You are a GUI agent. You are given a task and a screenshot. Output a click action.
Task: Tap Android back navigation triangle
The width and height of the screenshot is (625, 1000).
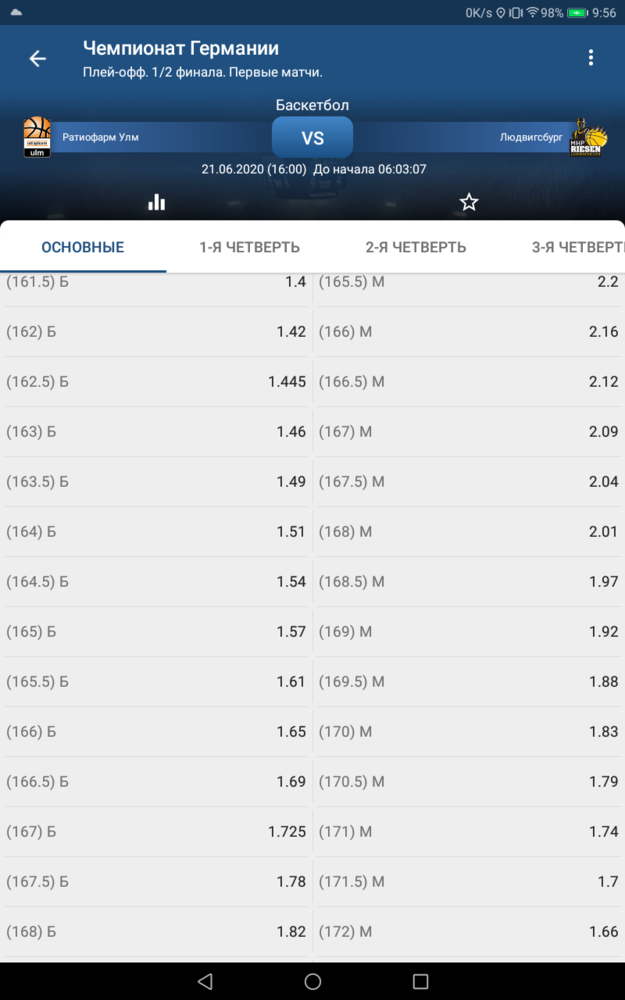[x=205, y=981]
